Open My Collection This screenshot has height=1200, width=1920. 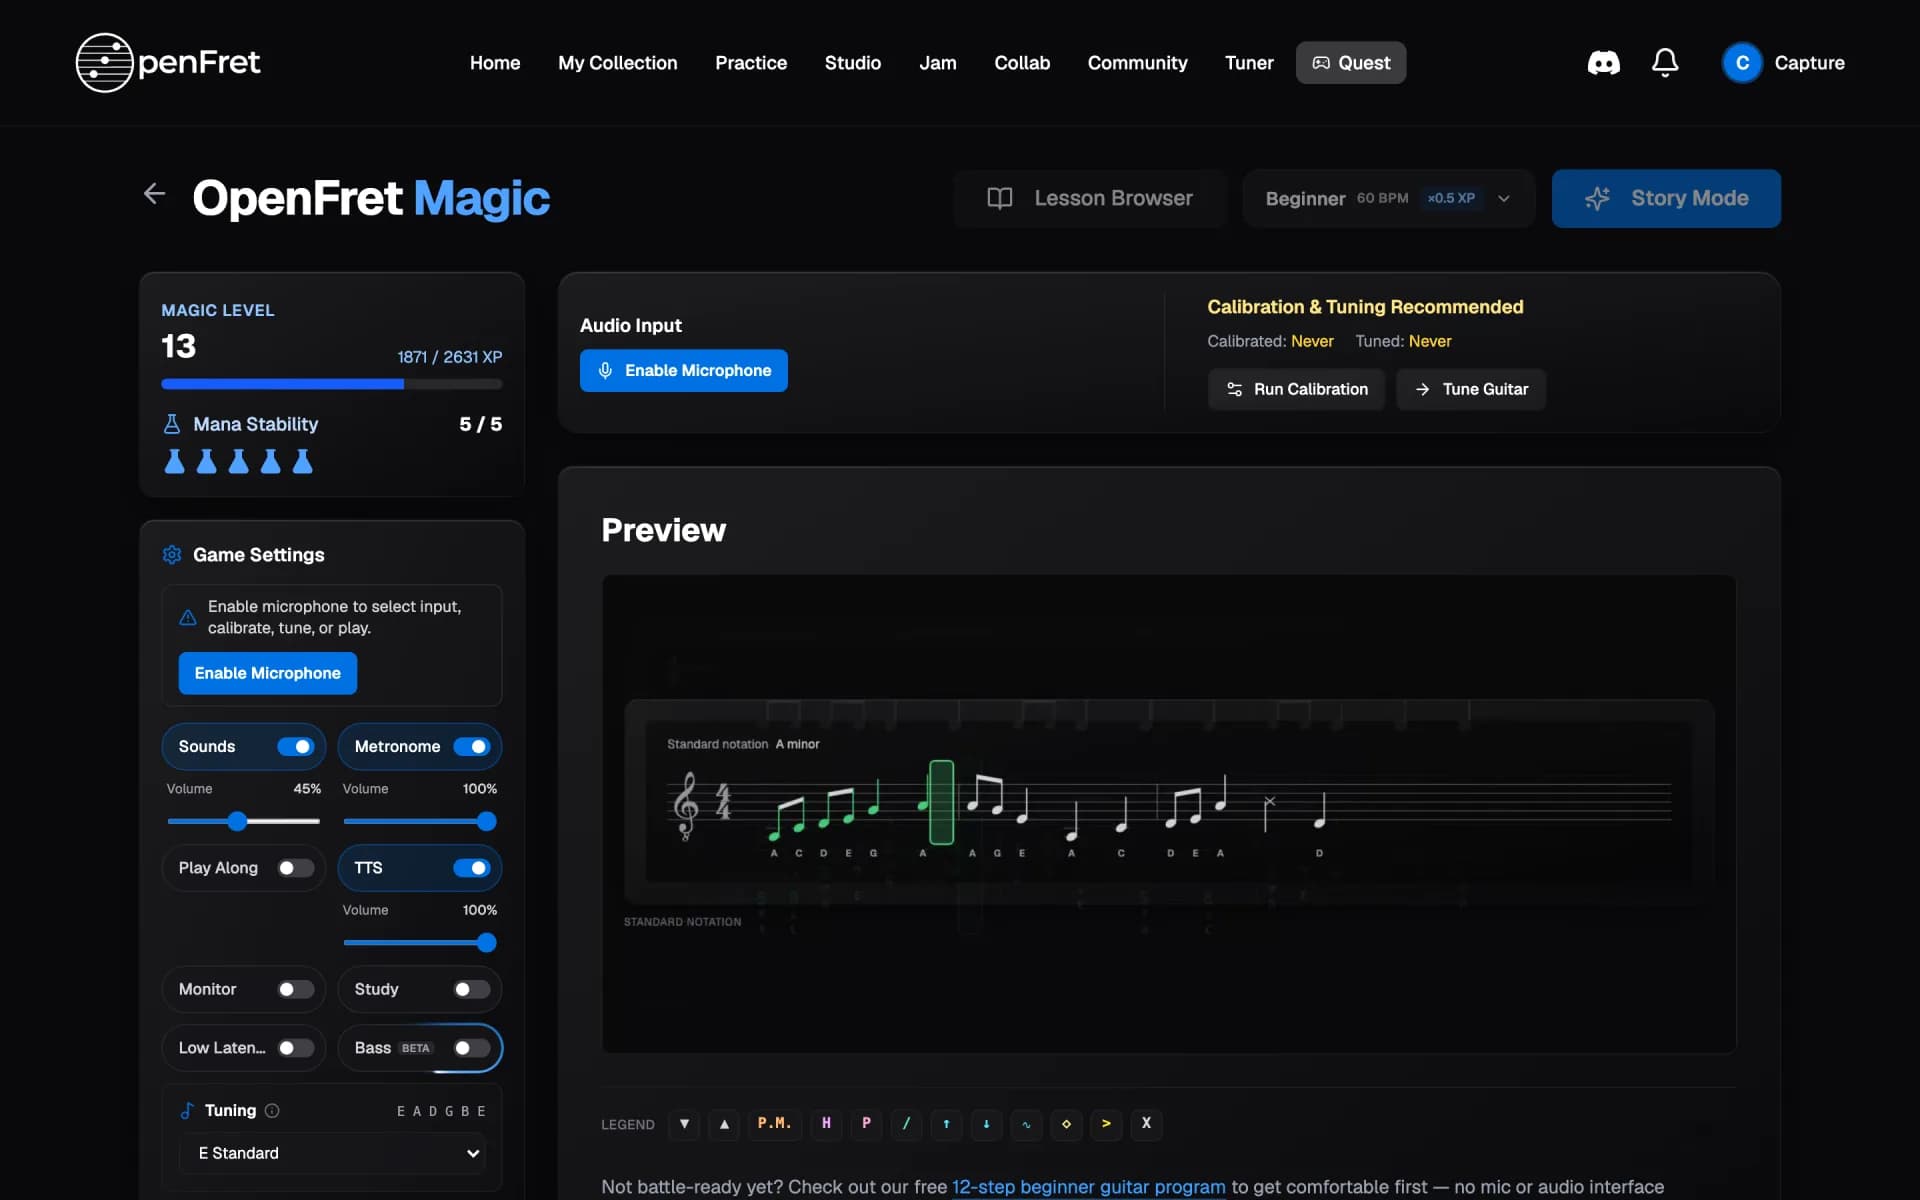618,63
